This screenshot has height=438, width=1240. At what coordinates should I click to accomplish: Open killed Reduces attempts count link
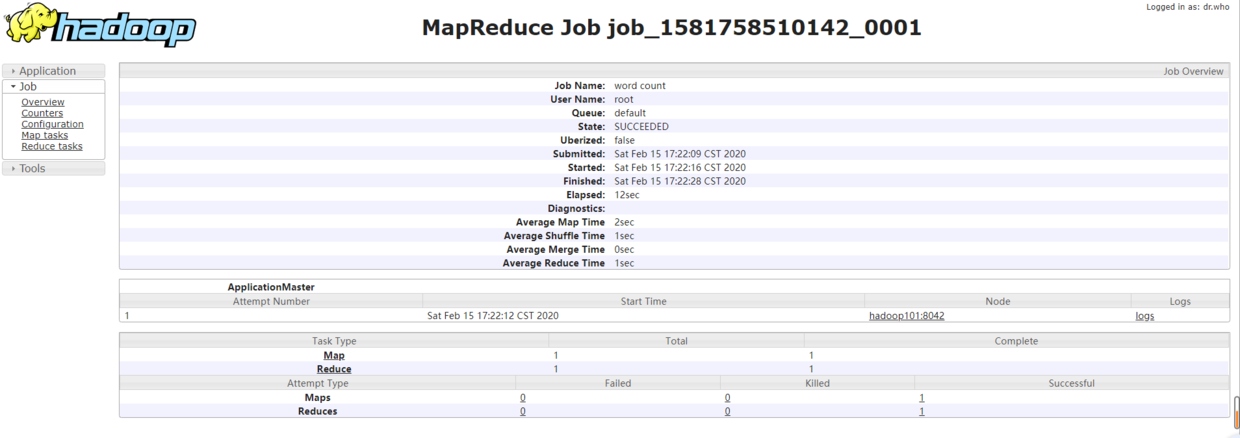tap(727, 412)
